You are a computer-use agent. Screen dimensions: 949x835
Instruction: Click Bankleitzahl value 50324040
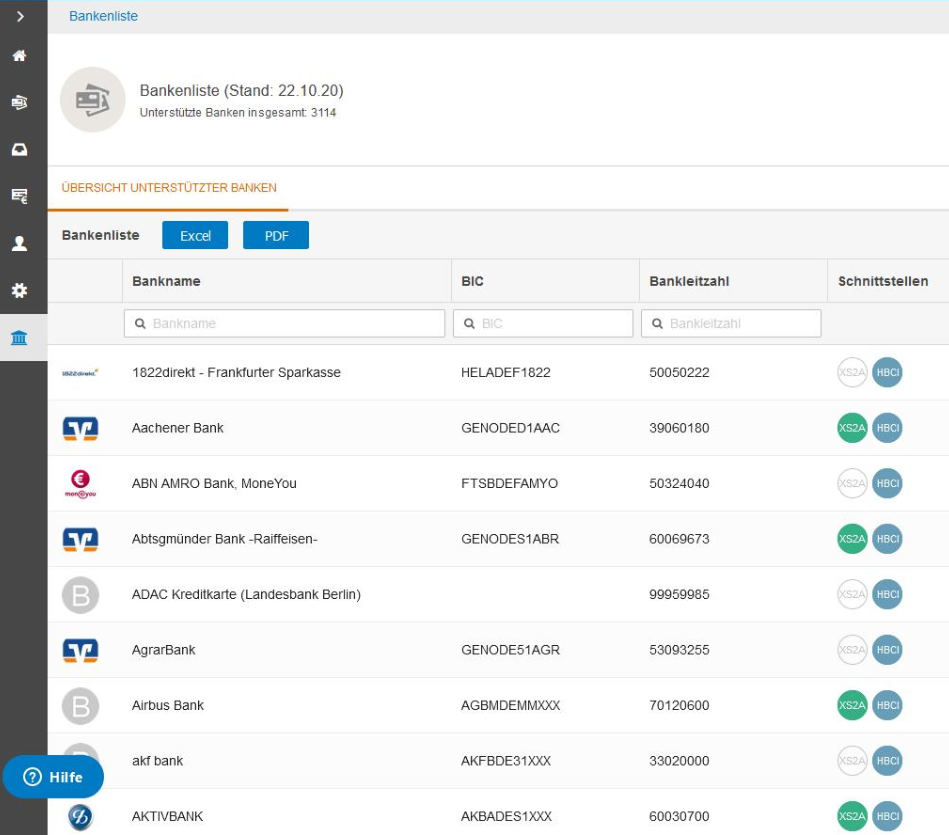point(679,483)
